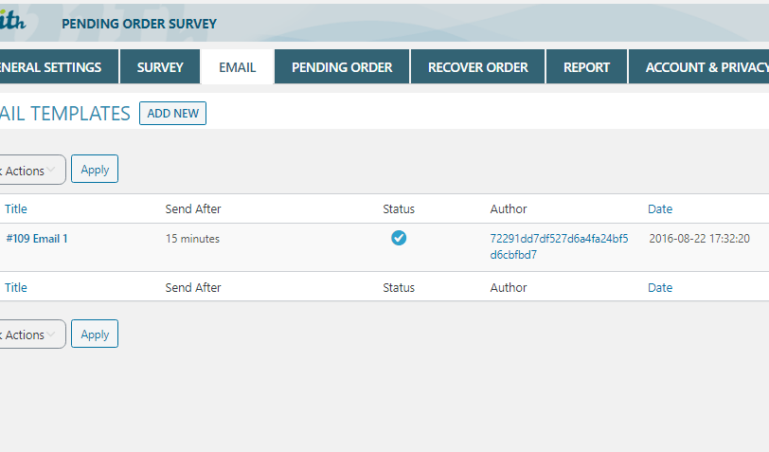Click the YITH logo in the header
Image resolution: width=769 pixels, height=452 pixels.
click(x=12, y=21)
